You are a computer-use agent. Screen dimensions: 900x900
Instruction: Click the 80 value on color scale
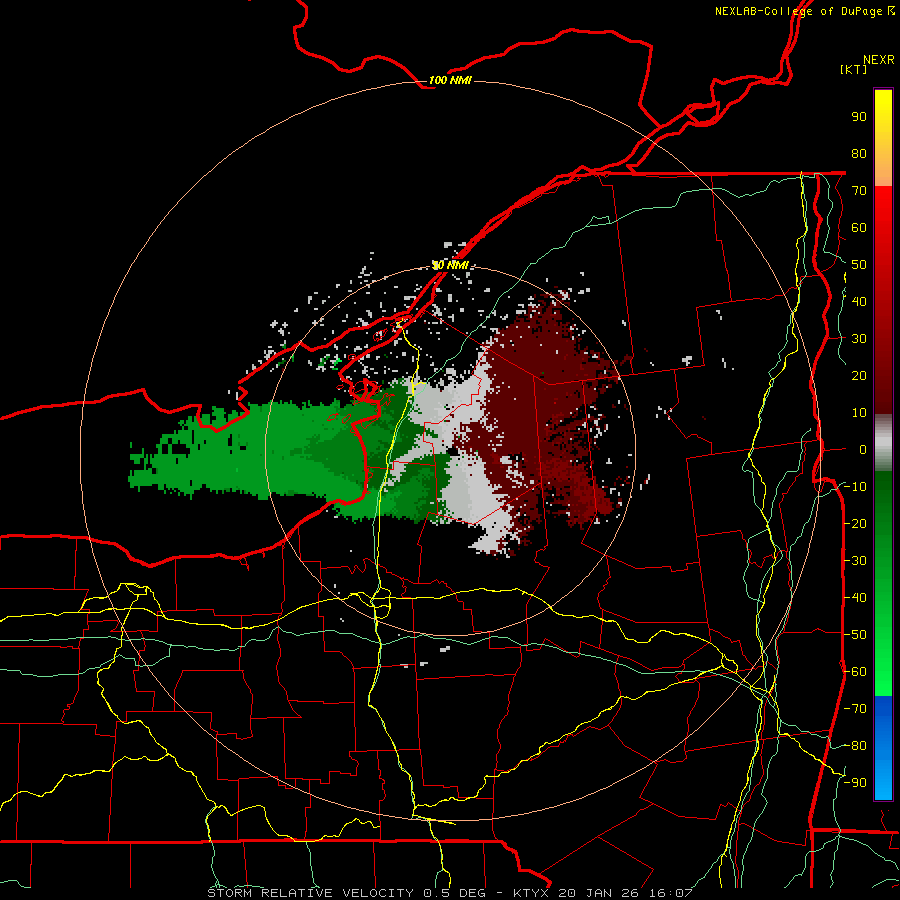pyautogui.click(x=859, y=154)
